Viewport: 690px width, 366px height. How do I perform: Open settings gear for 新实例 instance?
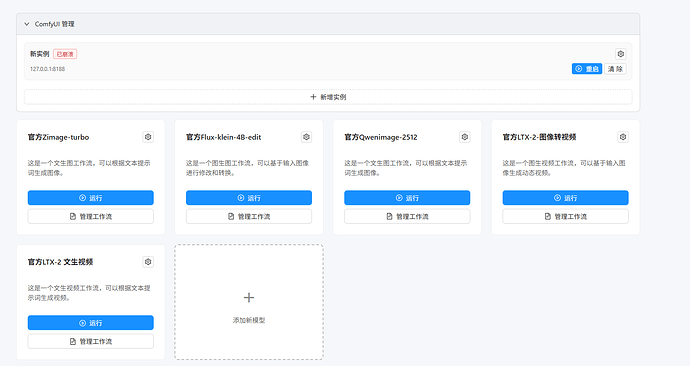click(620, 54)
